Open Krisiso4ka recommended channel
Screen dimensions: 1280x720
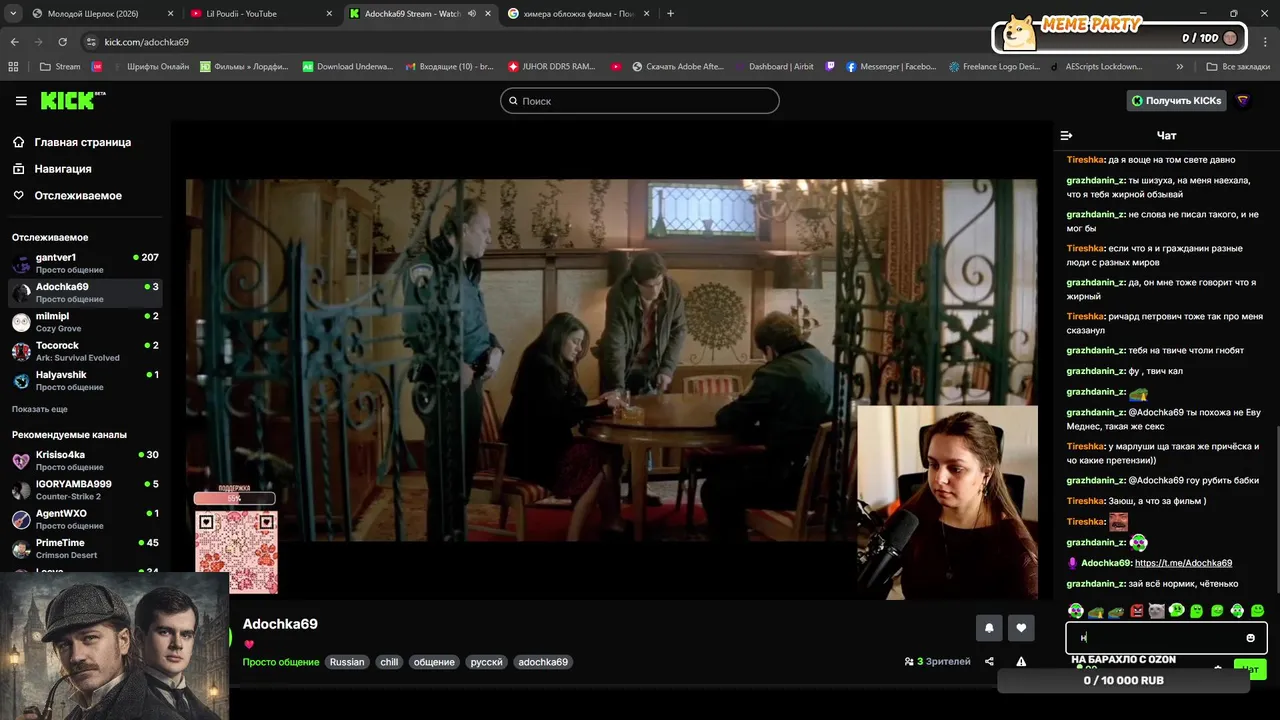(85, 460)
